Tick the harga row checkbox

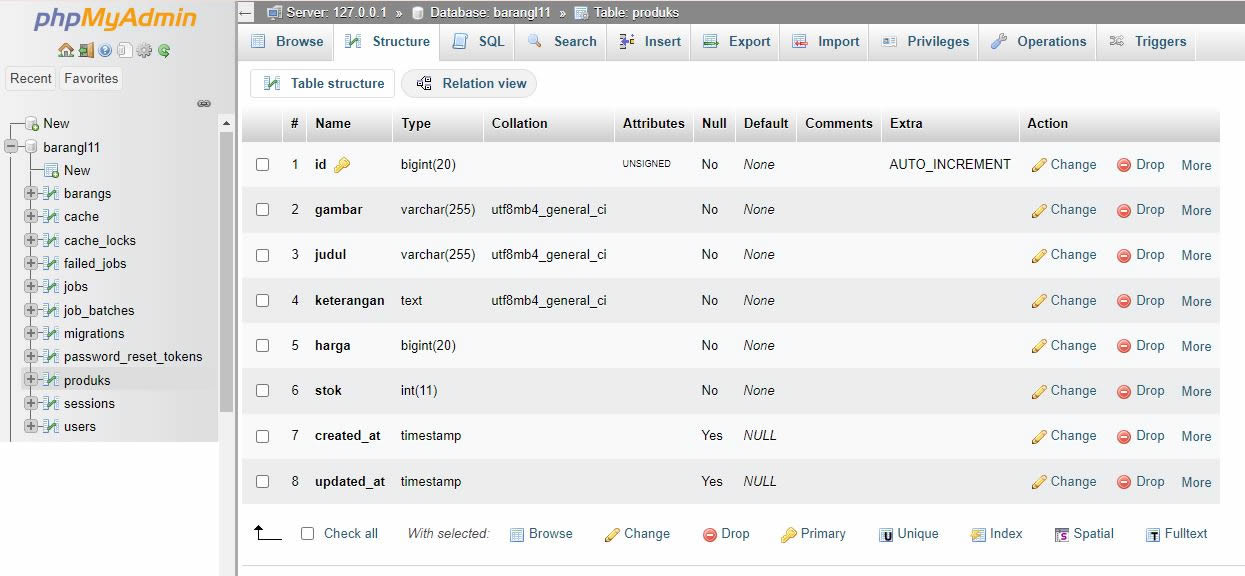click(x=263, y=345)
